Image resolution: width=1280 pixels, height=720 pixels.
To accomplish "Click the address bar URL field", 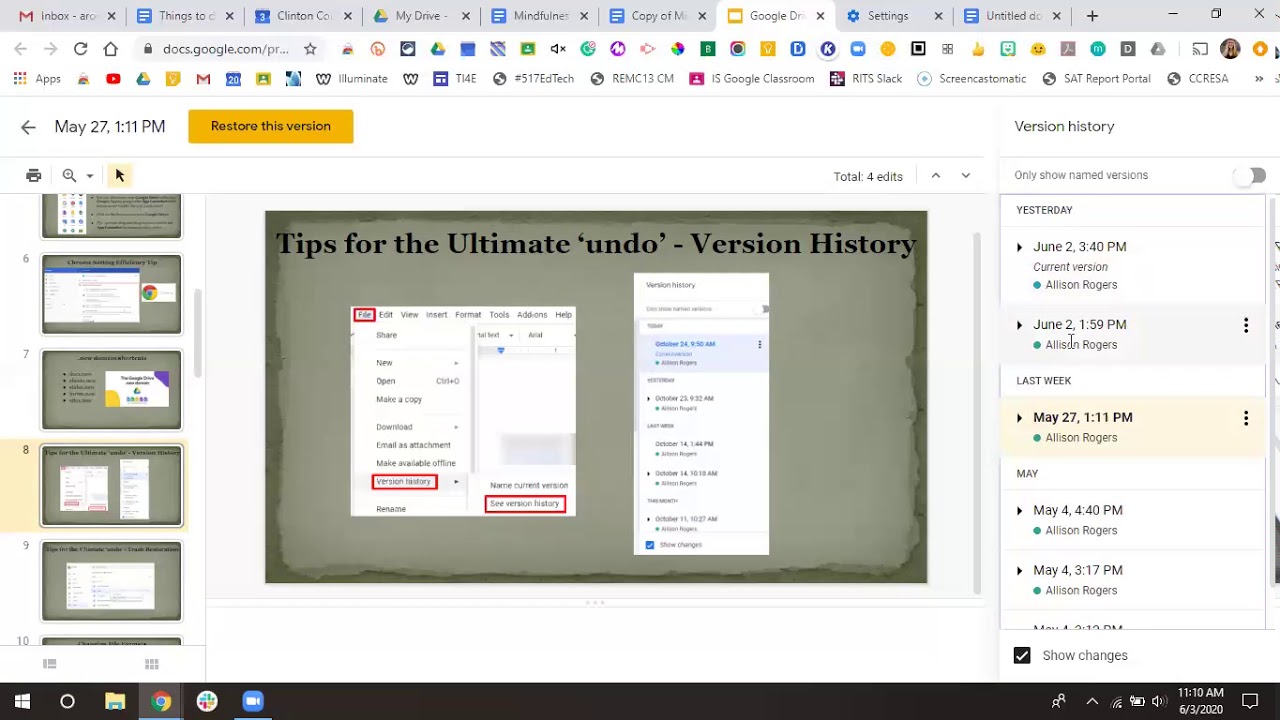I will tap(226, 49).
